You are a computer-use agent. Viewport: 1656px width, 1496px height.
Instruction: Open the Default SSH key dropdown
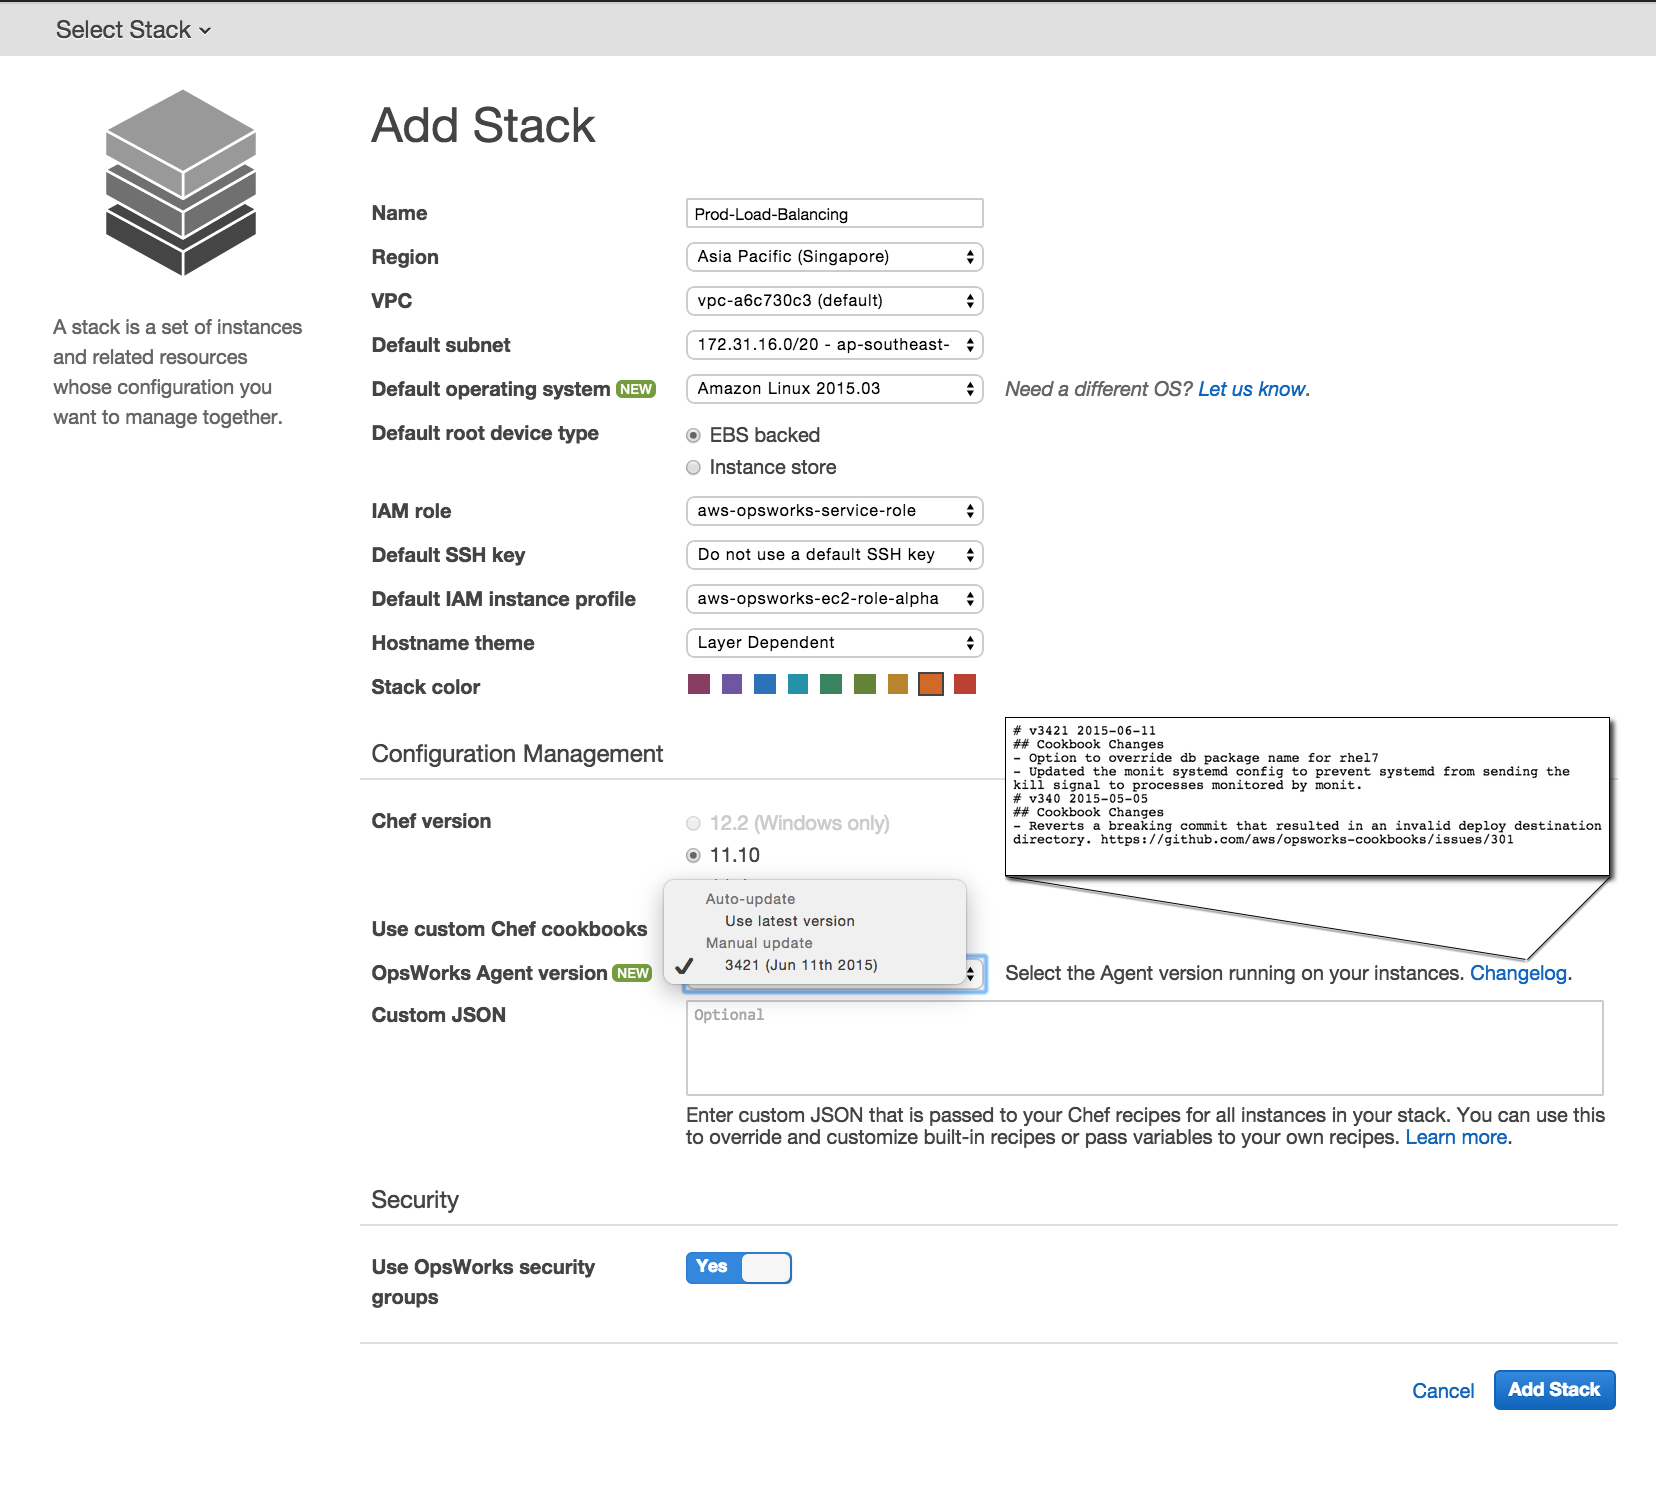835,555
